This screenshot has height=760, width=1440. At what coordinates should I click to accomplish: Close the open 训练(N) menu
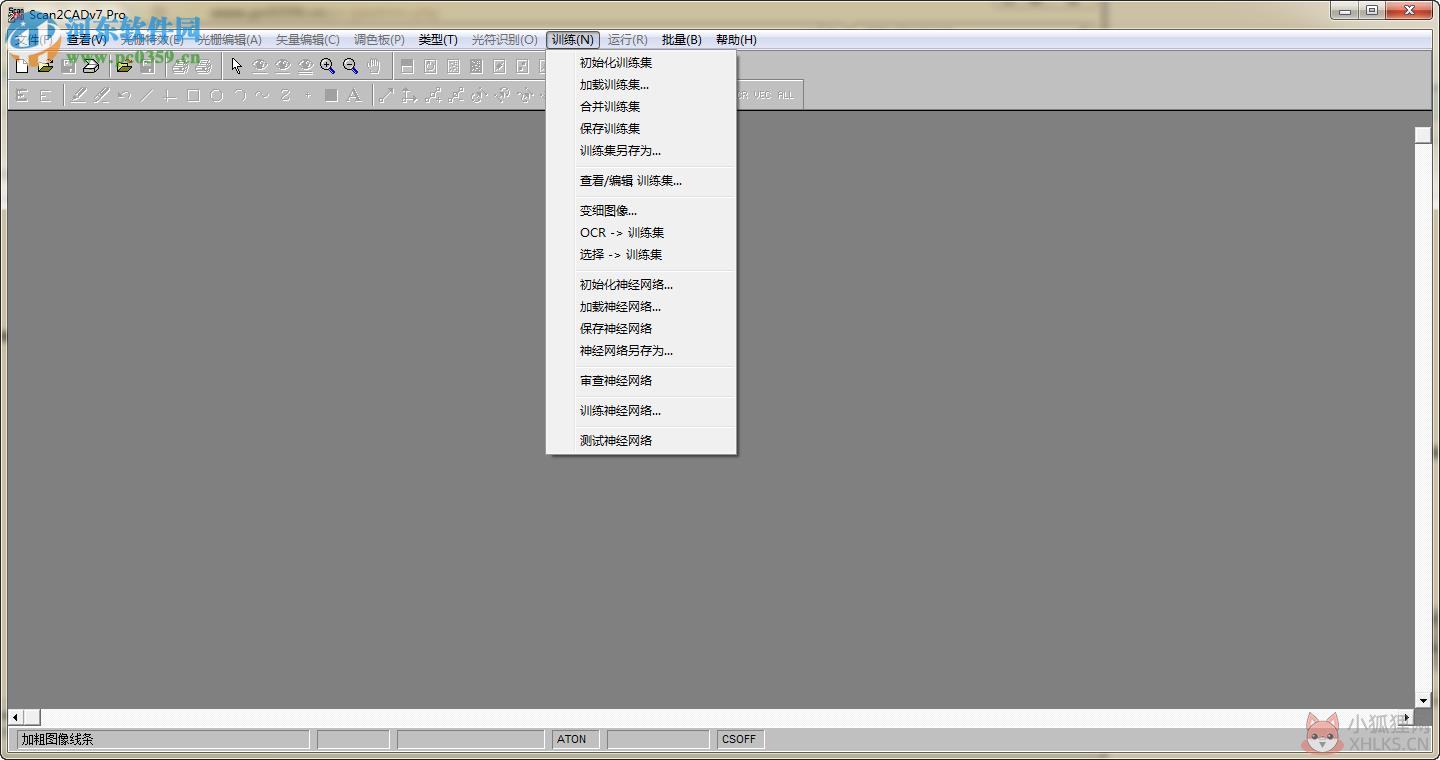pyautogui.click(x=573, y=40)
